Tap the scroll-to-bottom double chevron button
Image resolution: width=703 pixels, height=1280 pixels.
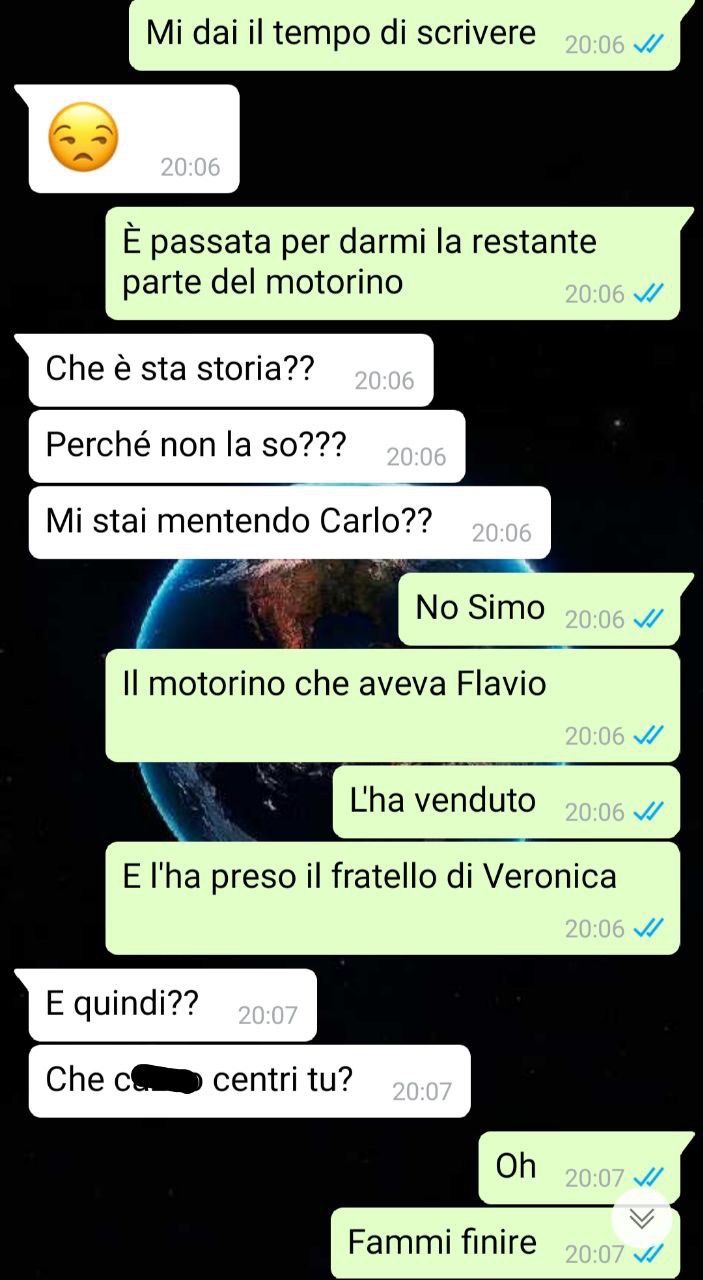[641, 1217]
